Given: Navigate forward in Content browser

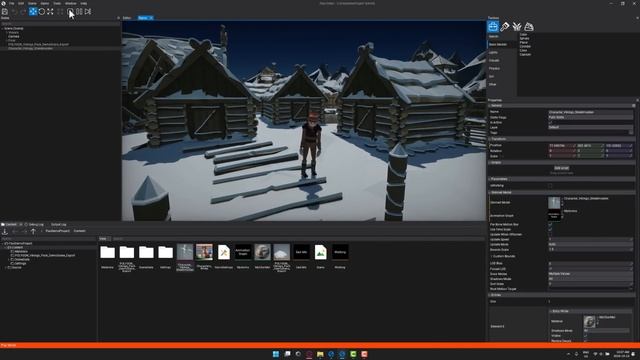Looking at the screenshot, I should [24, 231].
